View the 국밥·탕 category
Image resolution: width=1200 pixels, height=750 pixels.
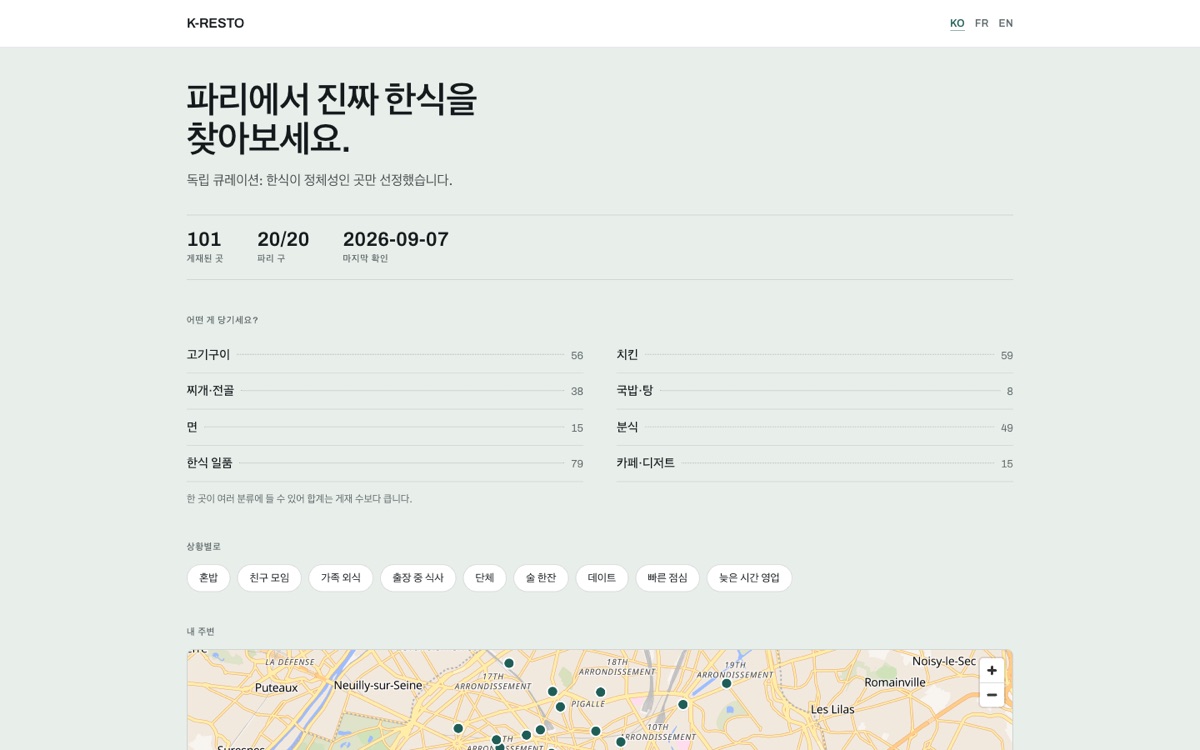point(814,391)
